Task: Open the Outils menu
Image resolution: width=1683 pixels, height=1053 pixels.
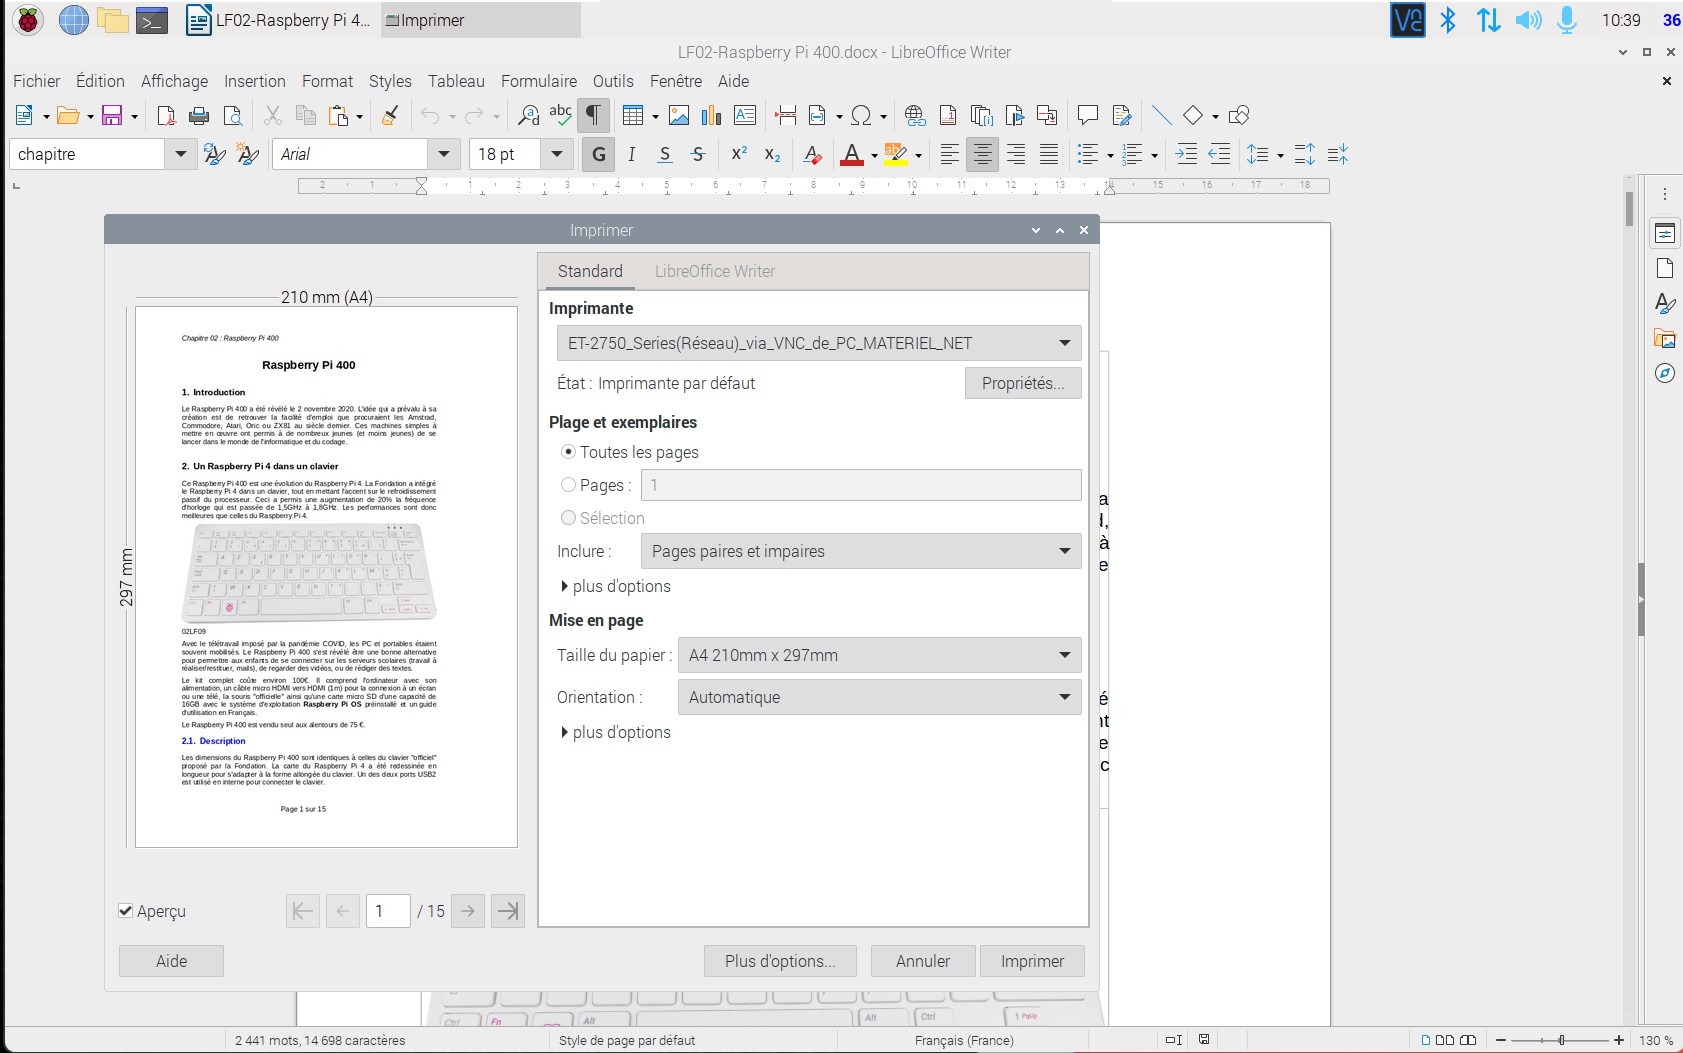Action: coord(613,81)
